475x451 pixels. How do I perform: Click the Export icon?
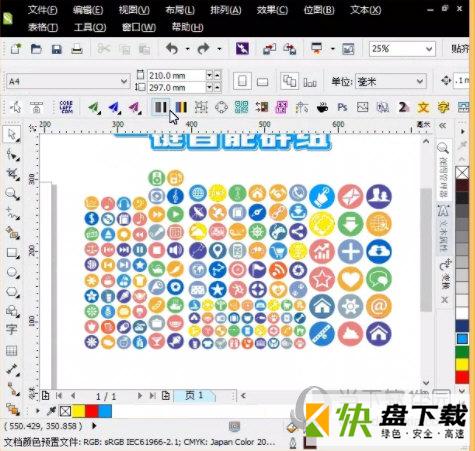(x=289, y=49)
